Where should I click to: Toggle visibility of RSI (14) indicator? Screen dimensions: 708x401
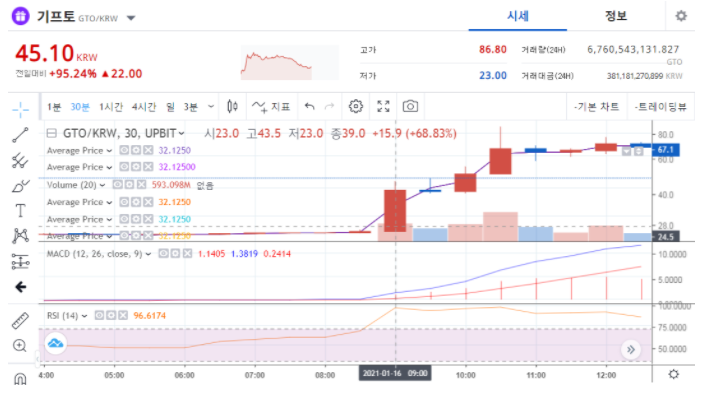99,315
